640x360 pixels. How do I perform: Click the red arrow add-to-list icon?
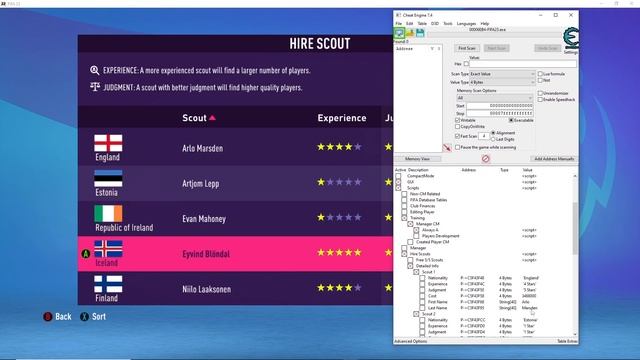click(x=447, y=147)
